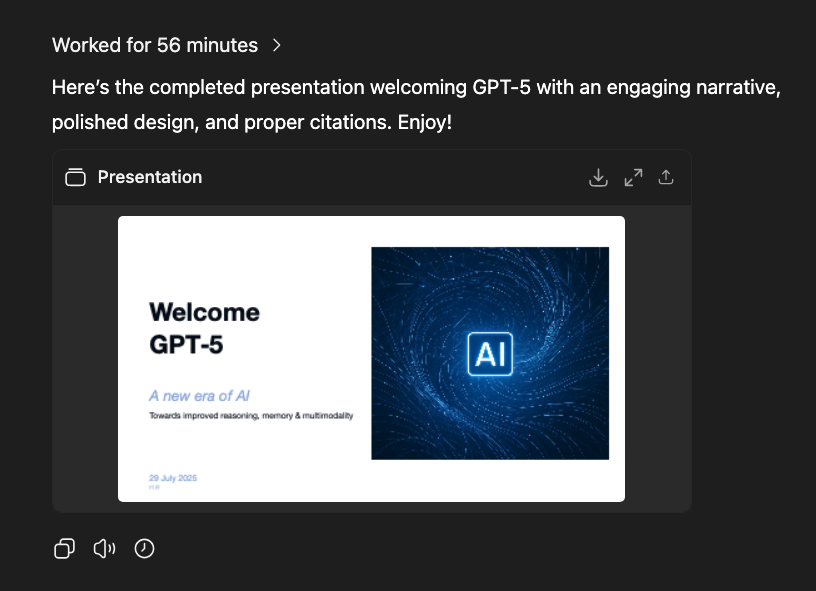Click the Presentation slides icon
Screen dimensions: 816x591
point(75,177)
